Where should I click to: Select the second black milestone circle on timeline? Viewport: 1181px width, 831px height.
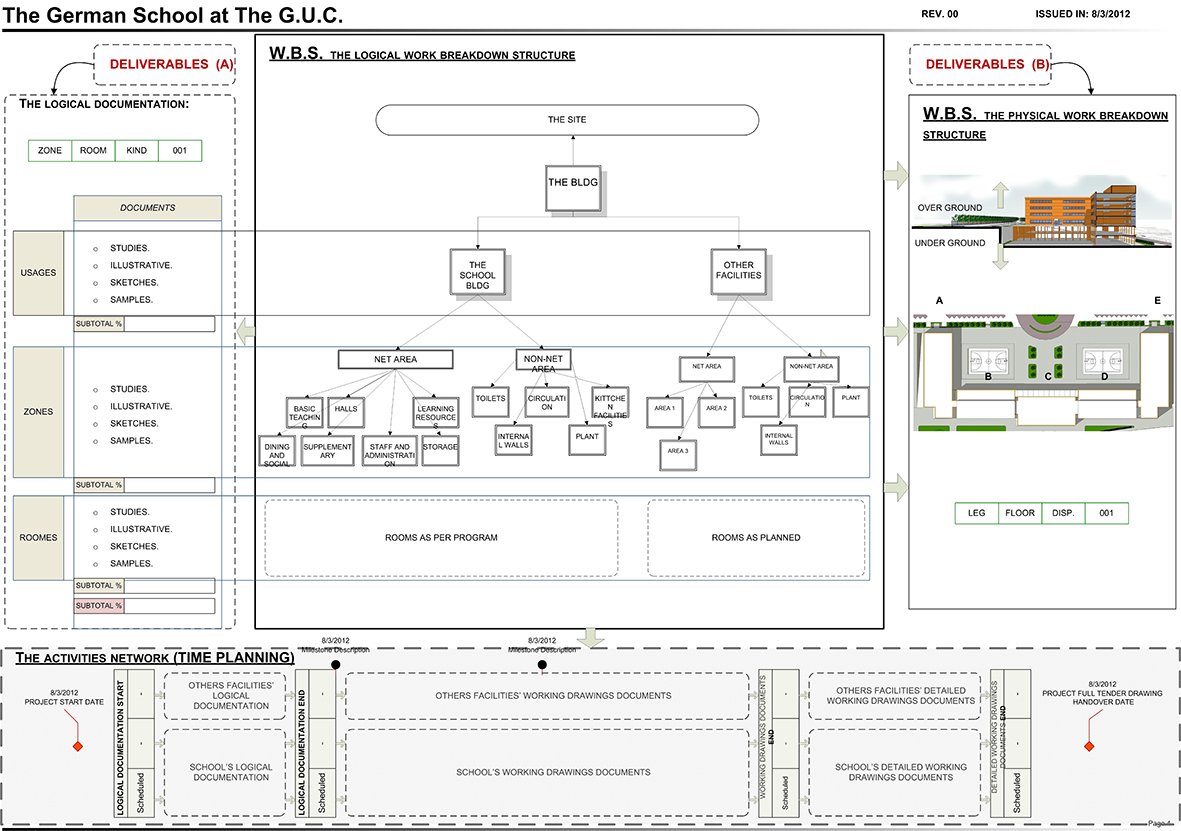(x=542, y=664)
